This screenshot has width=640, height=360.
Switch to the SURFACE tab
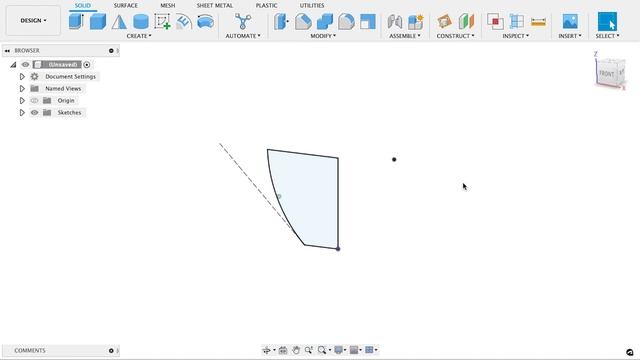point(126,5)
